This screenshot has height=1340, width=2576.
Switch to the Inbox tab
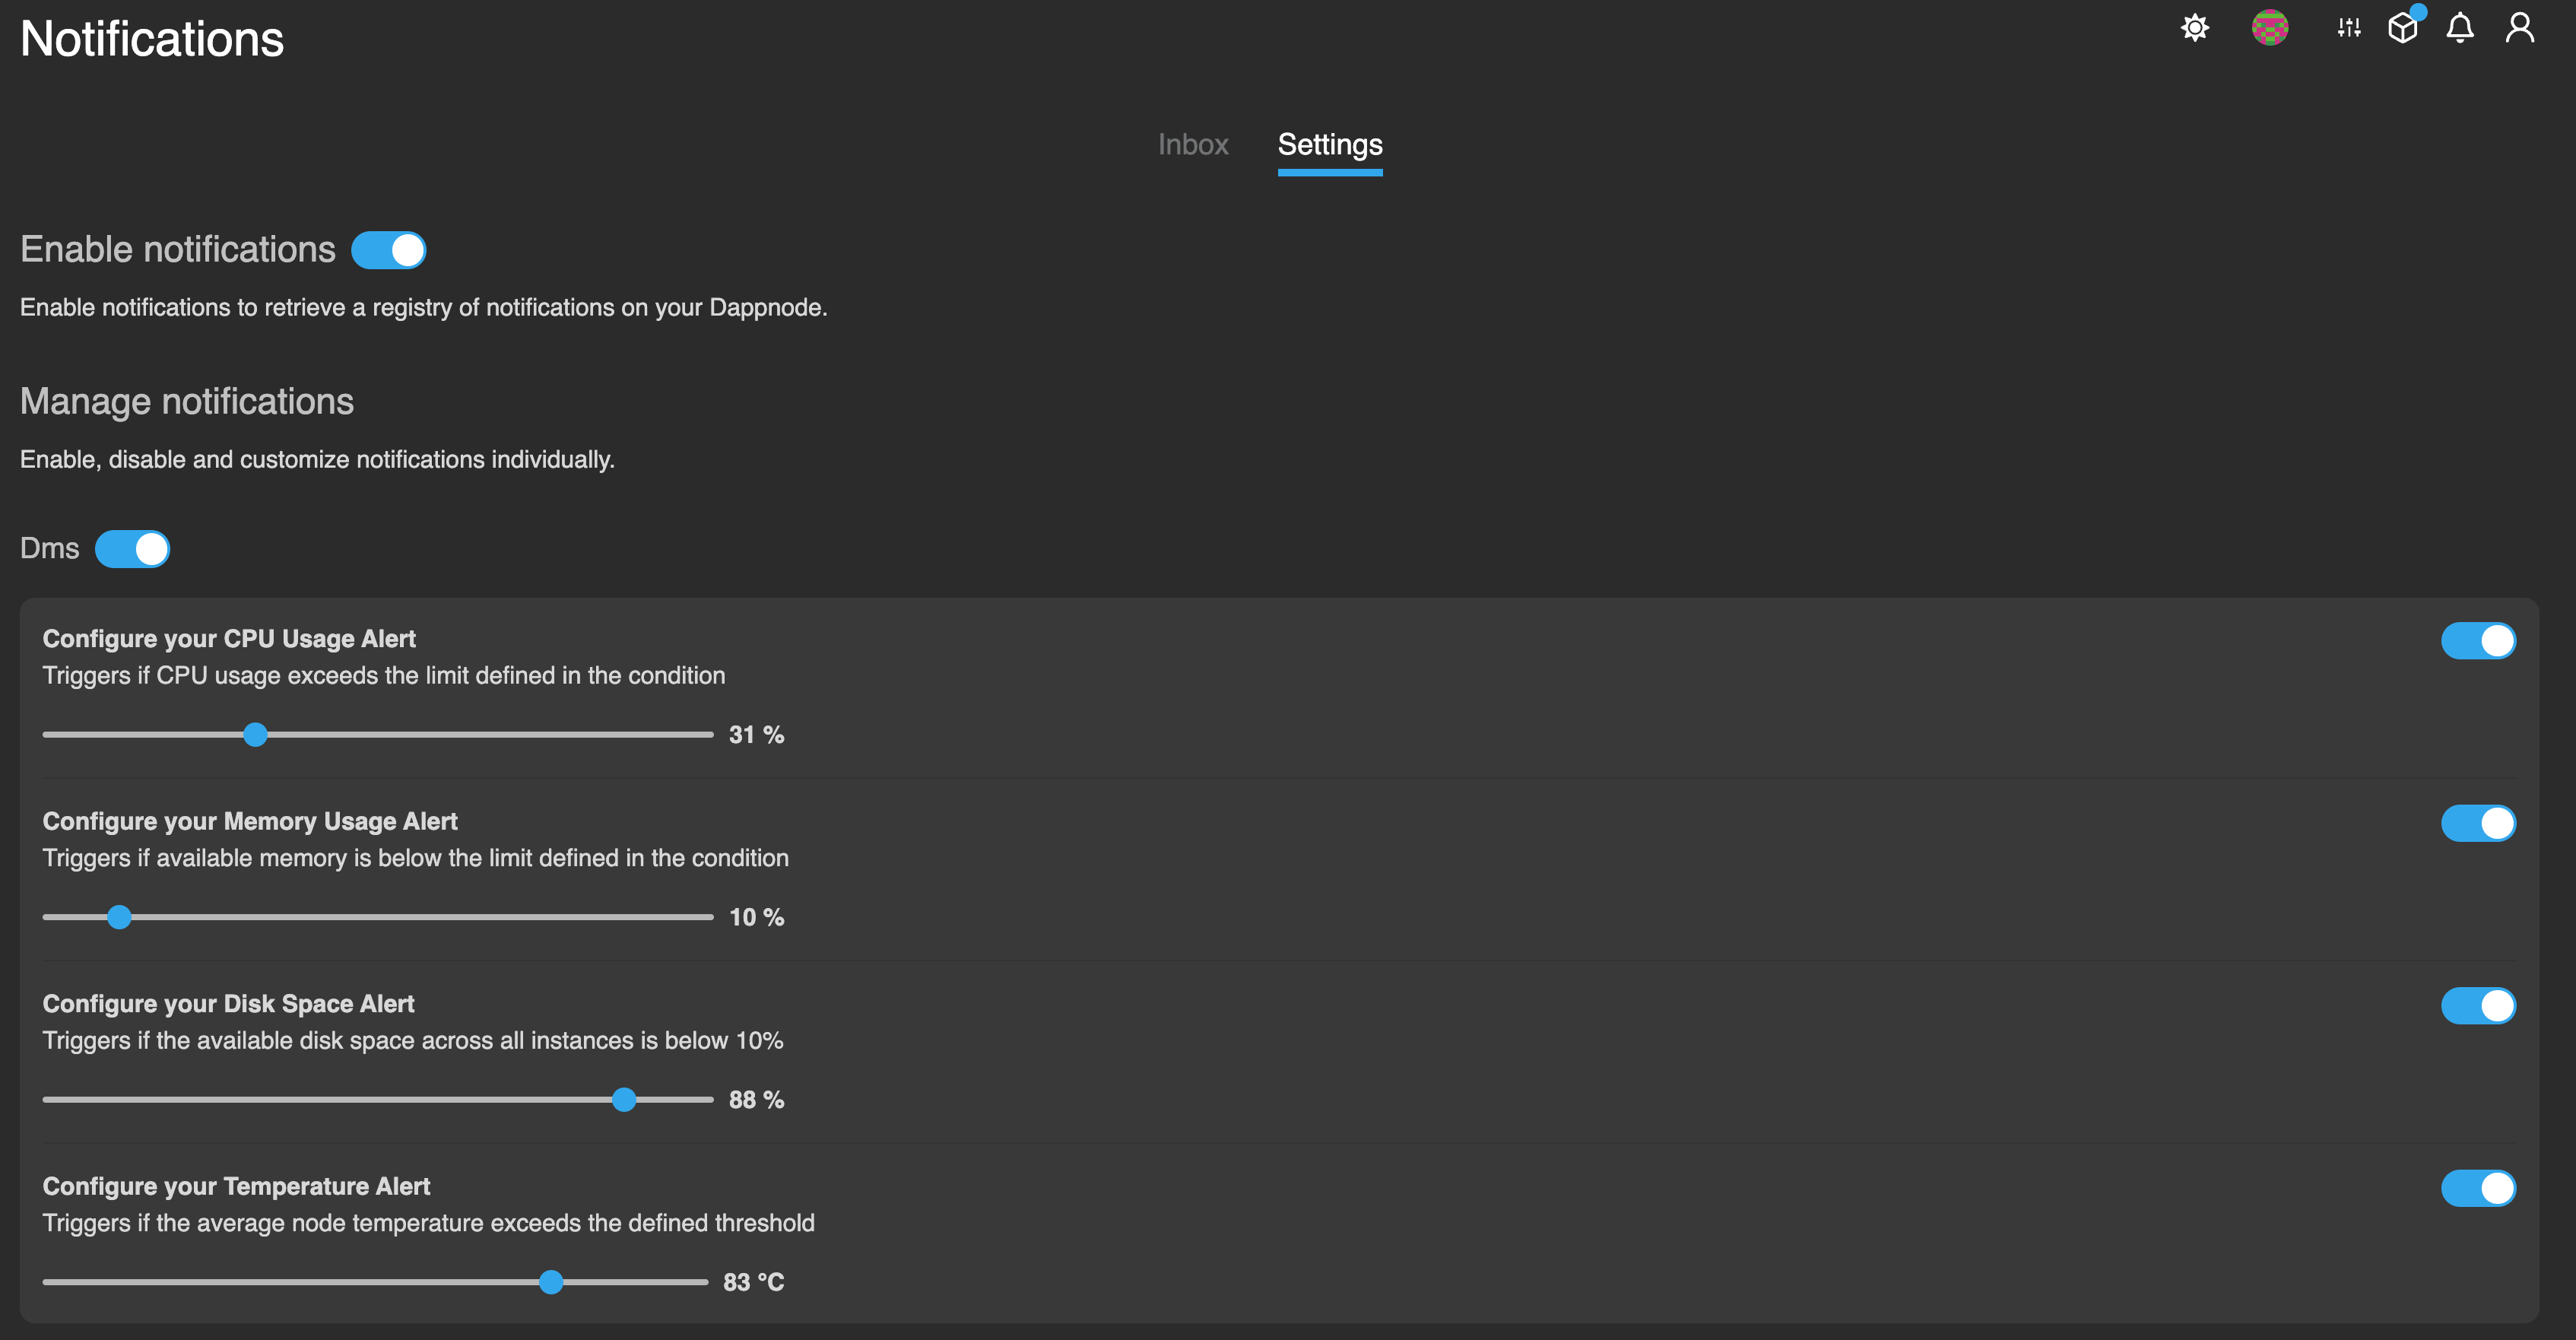pos(1193,145)
